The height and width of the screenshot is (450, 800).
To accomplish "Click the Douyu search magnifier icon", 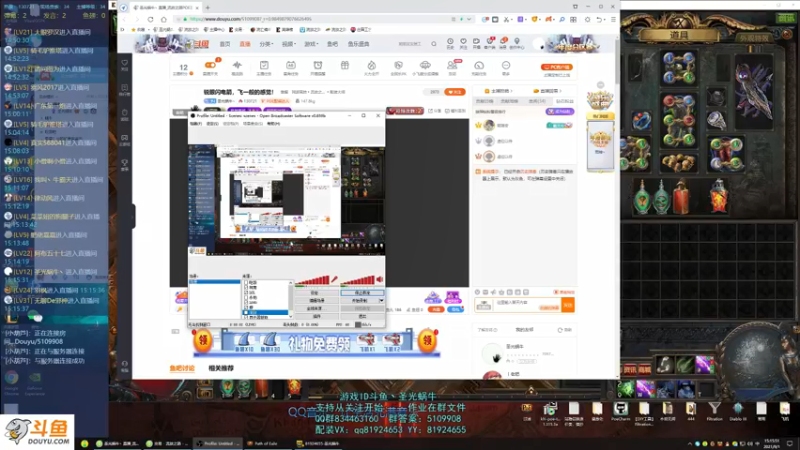I will (x=434, y=44).
